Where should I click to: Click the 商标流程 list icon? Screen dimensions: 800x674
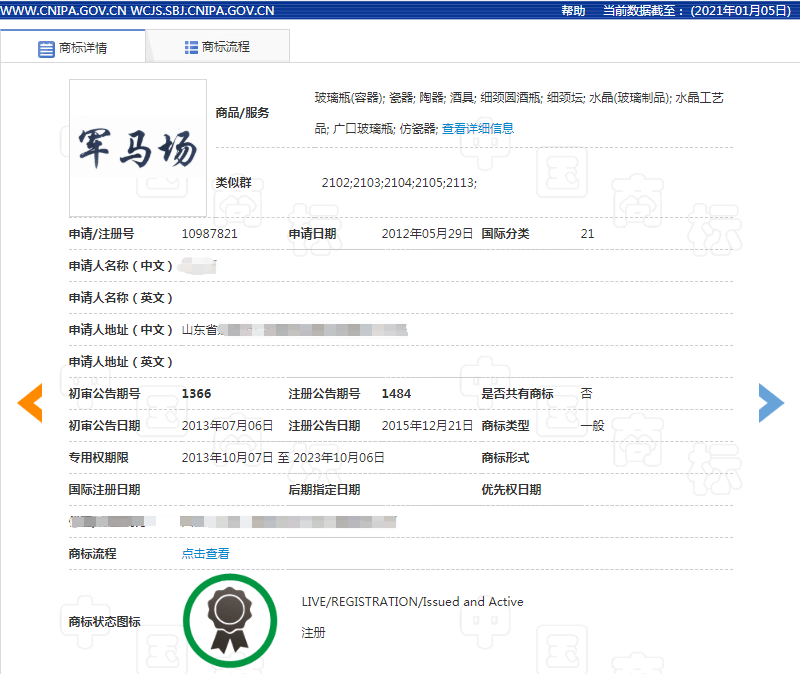[191, 47]
